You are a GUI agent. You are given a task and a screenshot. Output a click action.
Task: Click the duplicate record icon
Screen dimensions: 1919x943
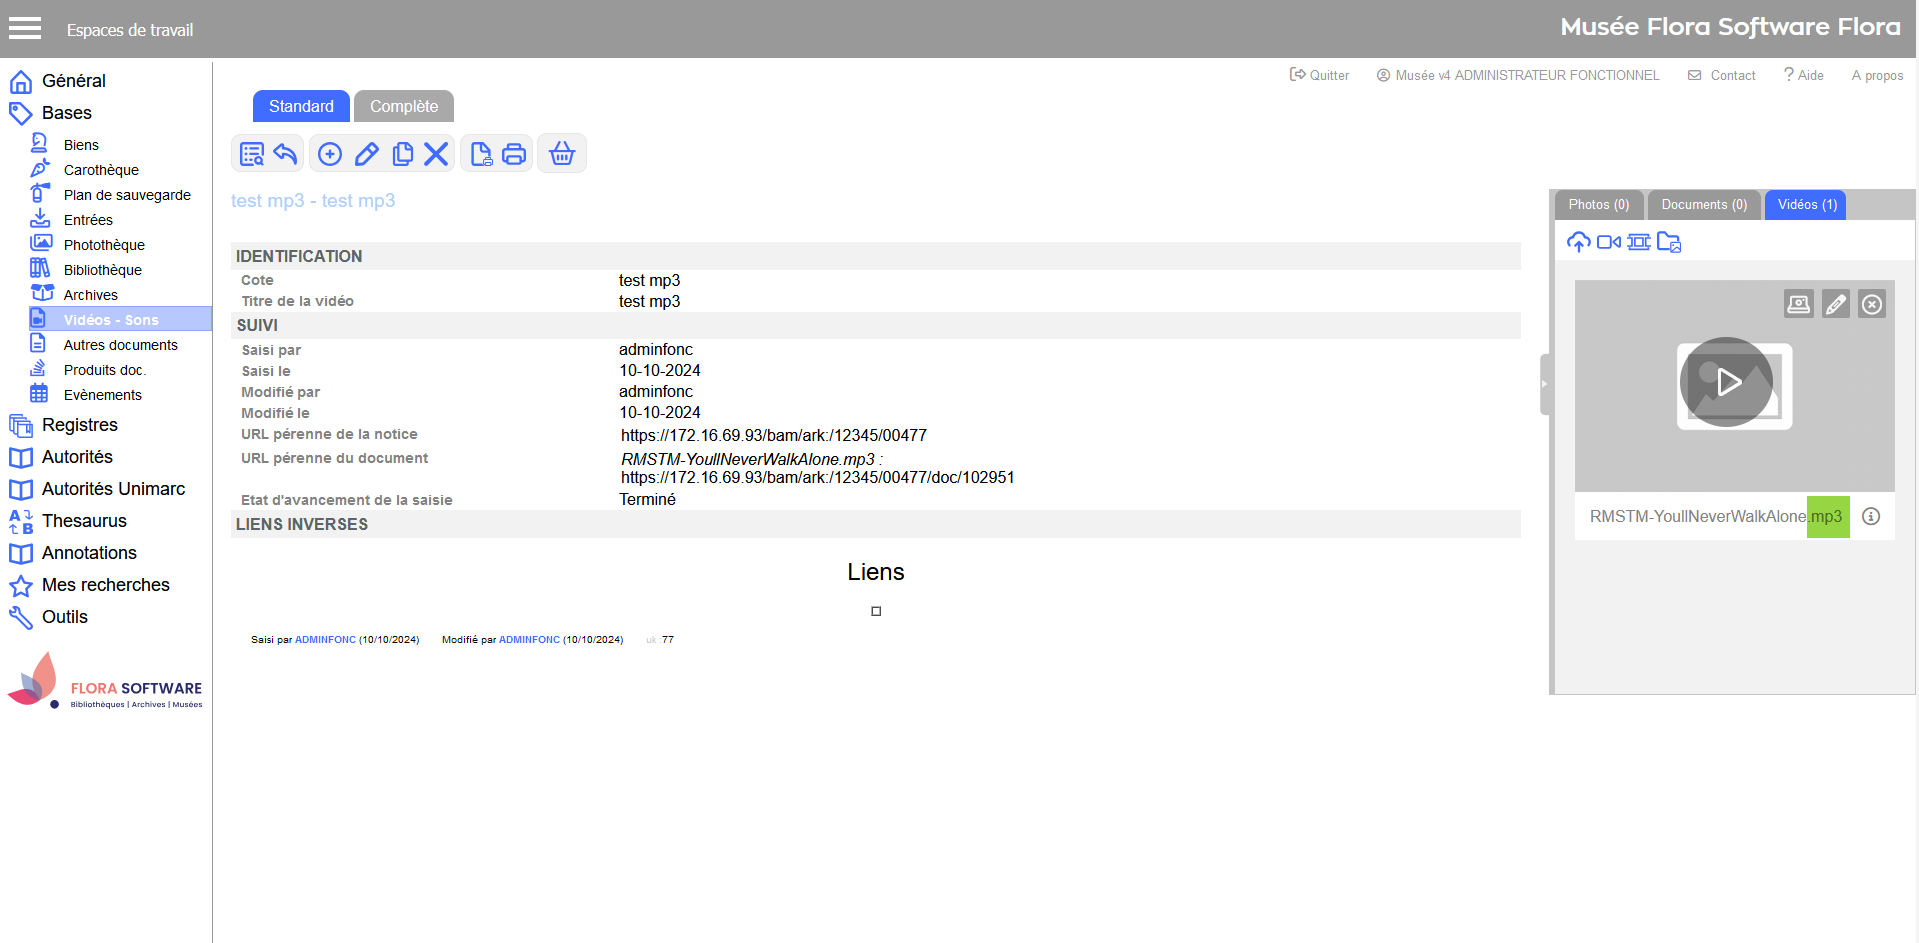(403, 154)
